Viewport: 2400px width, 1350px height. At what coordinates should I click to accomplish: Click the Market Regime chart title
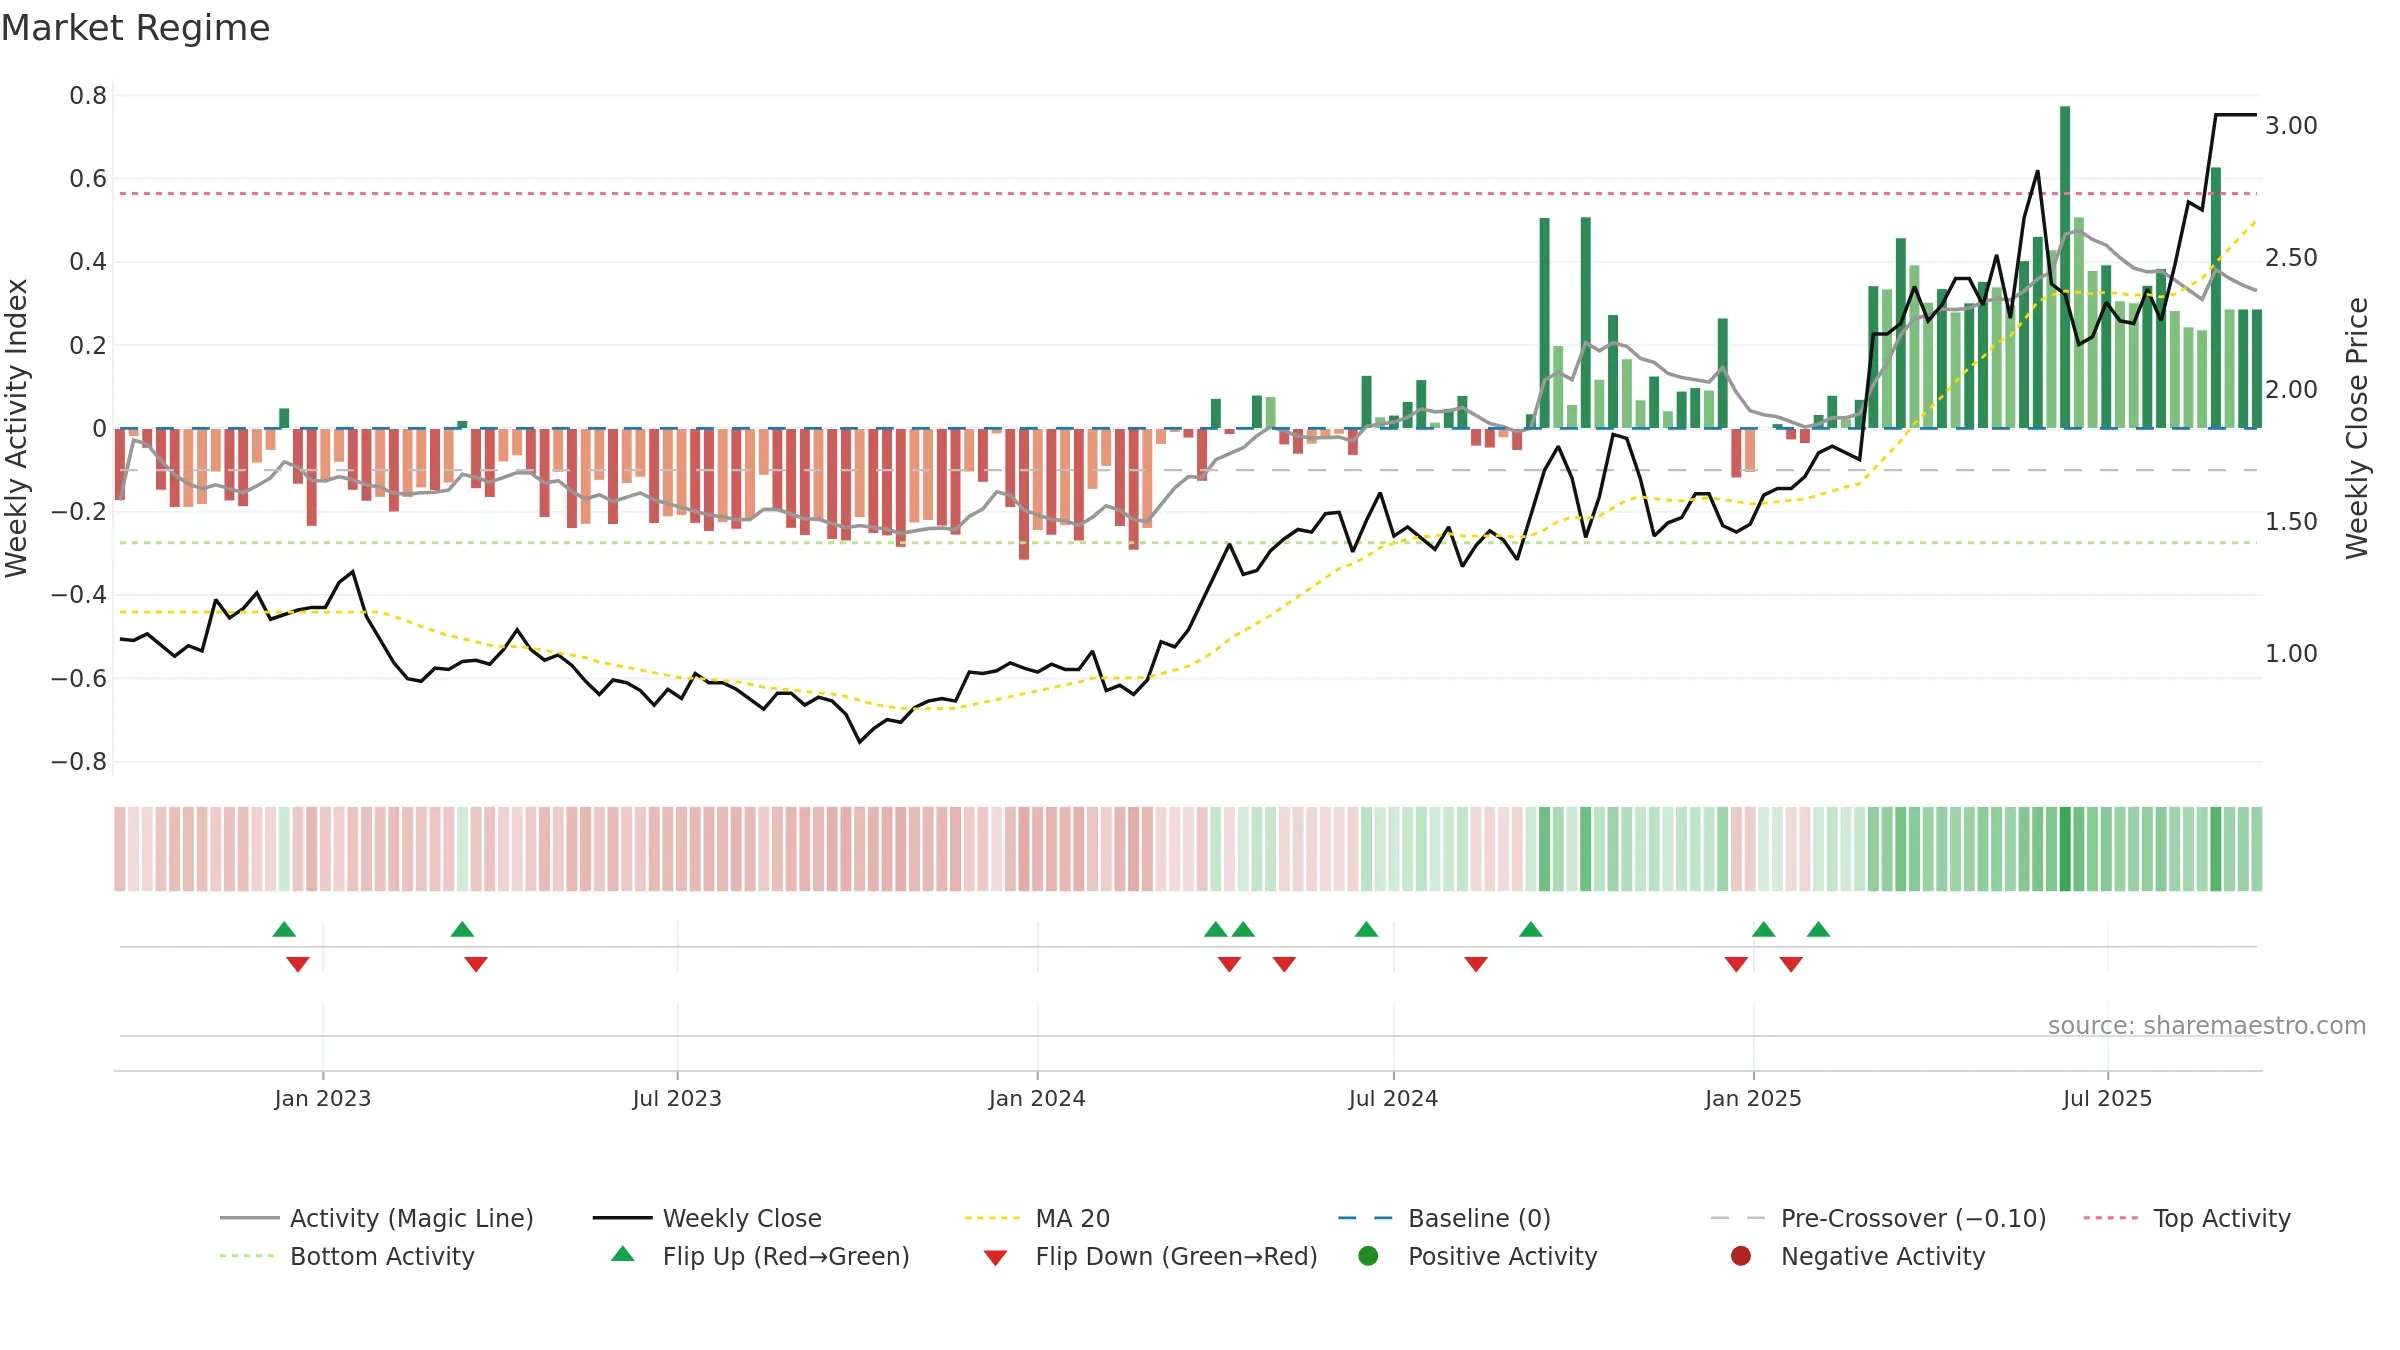pyautogui.click(x=135, y=28)
